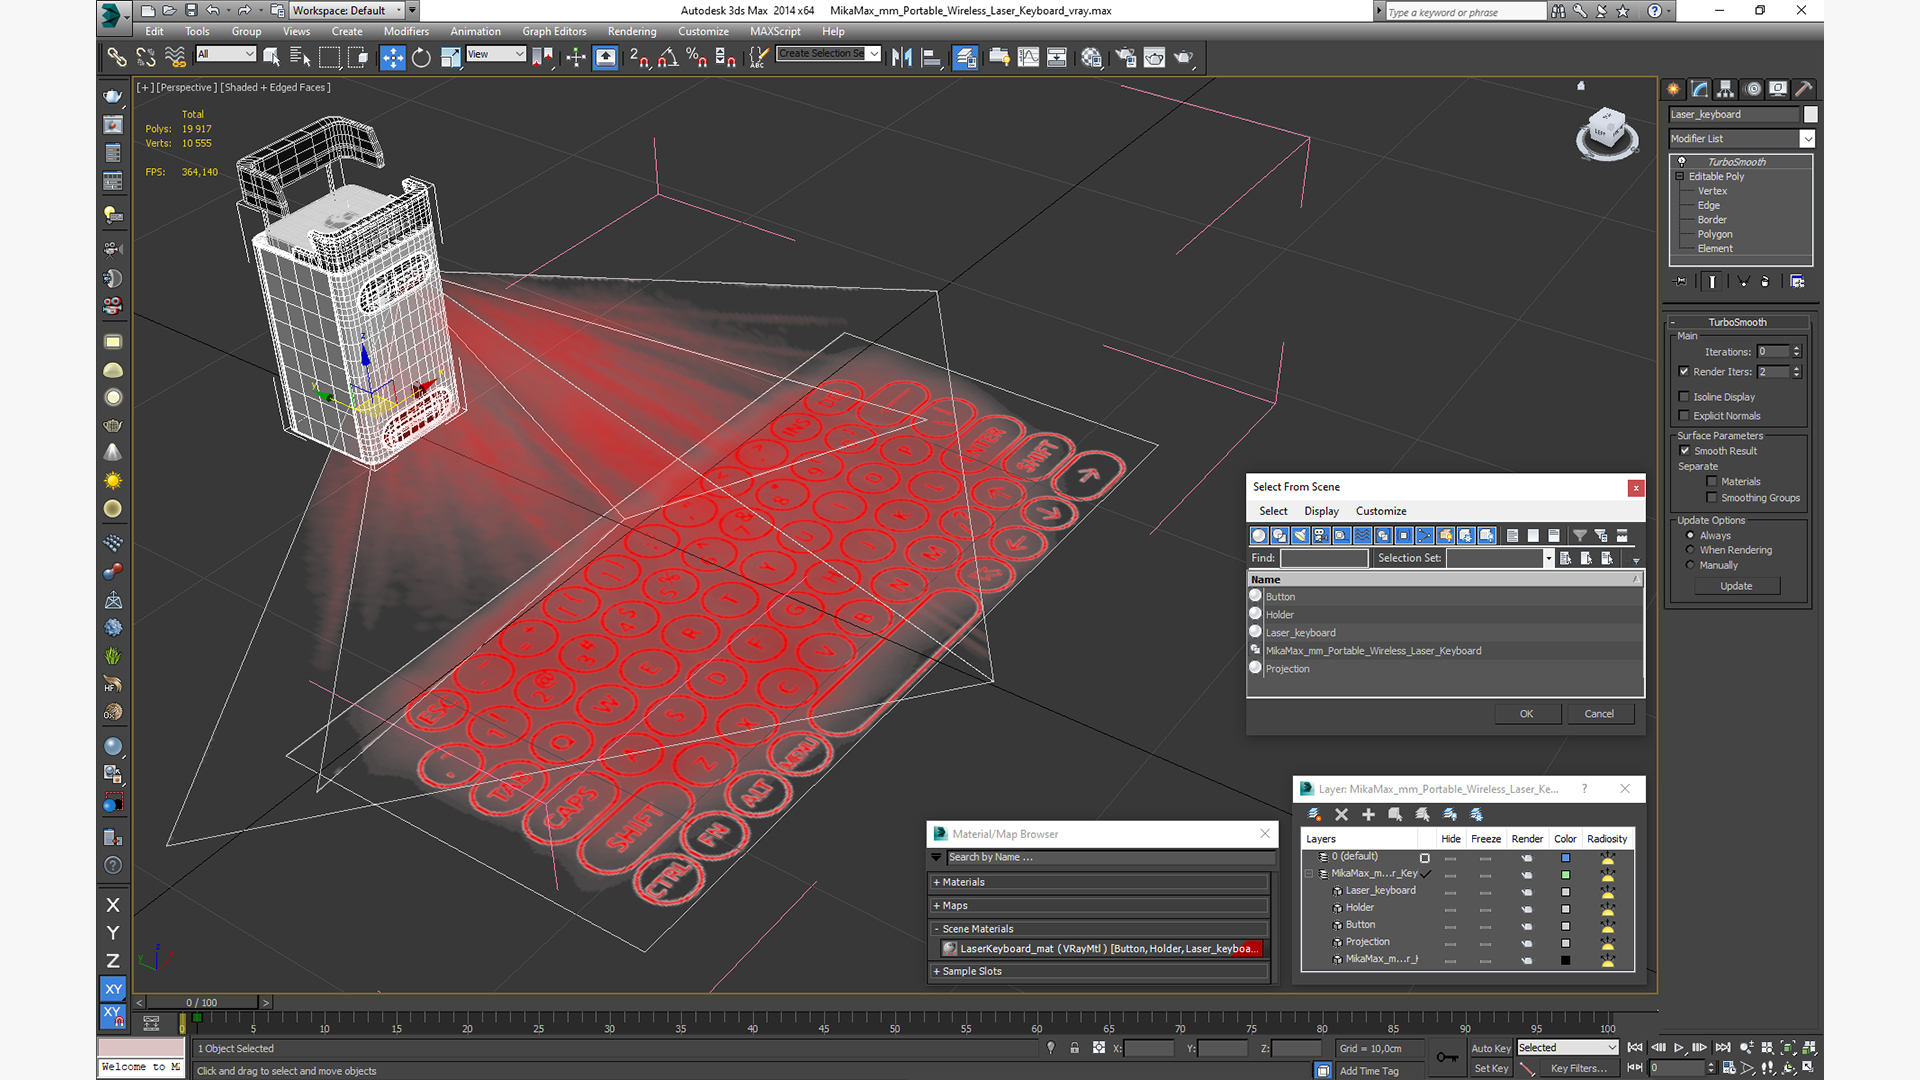Open the key mode Selected dropdown
This screenshot has height=1080, width=1920.
pos(1567,1047)
